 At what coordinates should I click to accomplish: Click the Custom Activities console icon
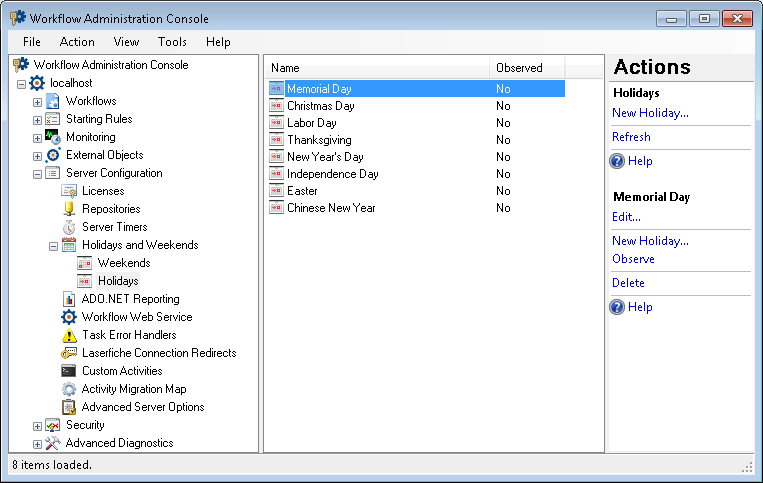click(69, 371)
